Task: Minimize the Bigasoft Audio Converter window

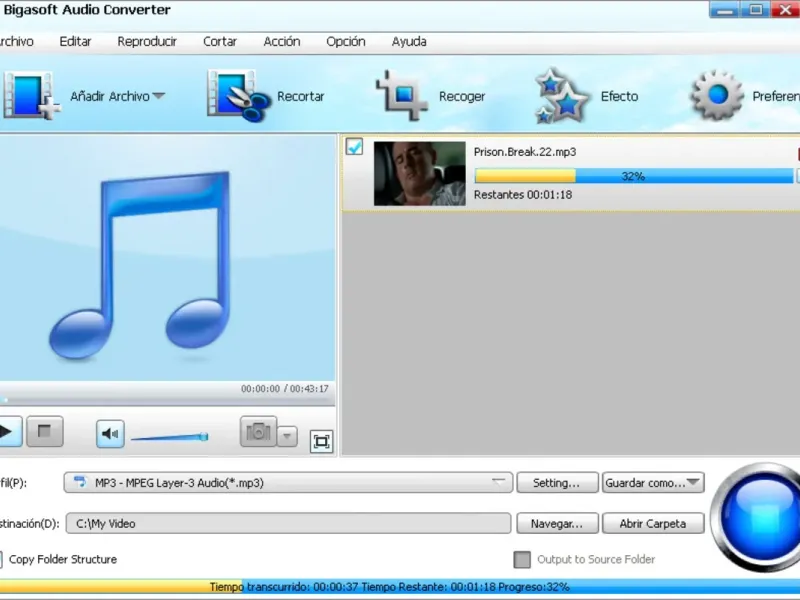Action: [x=725, y=10]
